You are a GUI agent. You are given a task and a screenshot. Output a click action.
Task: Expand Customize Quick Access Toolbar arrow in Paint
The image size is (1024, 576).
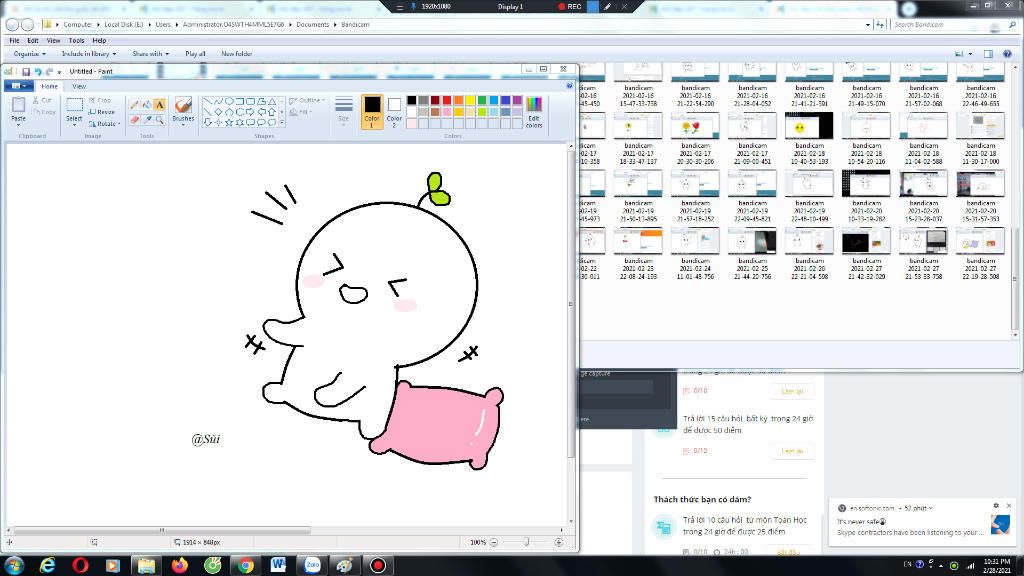pos(59,72)
